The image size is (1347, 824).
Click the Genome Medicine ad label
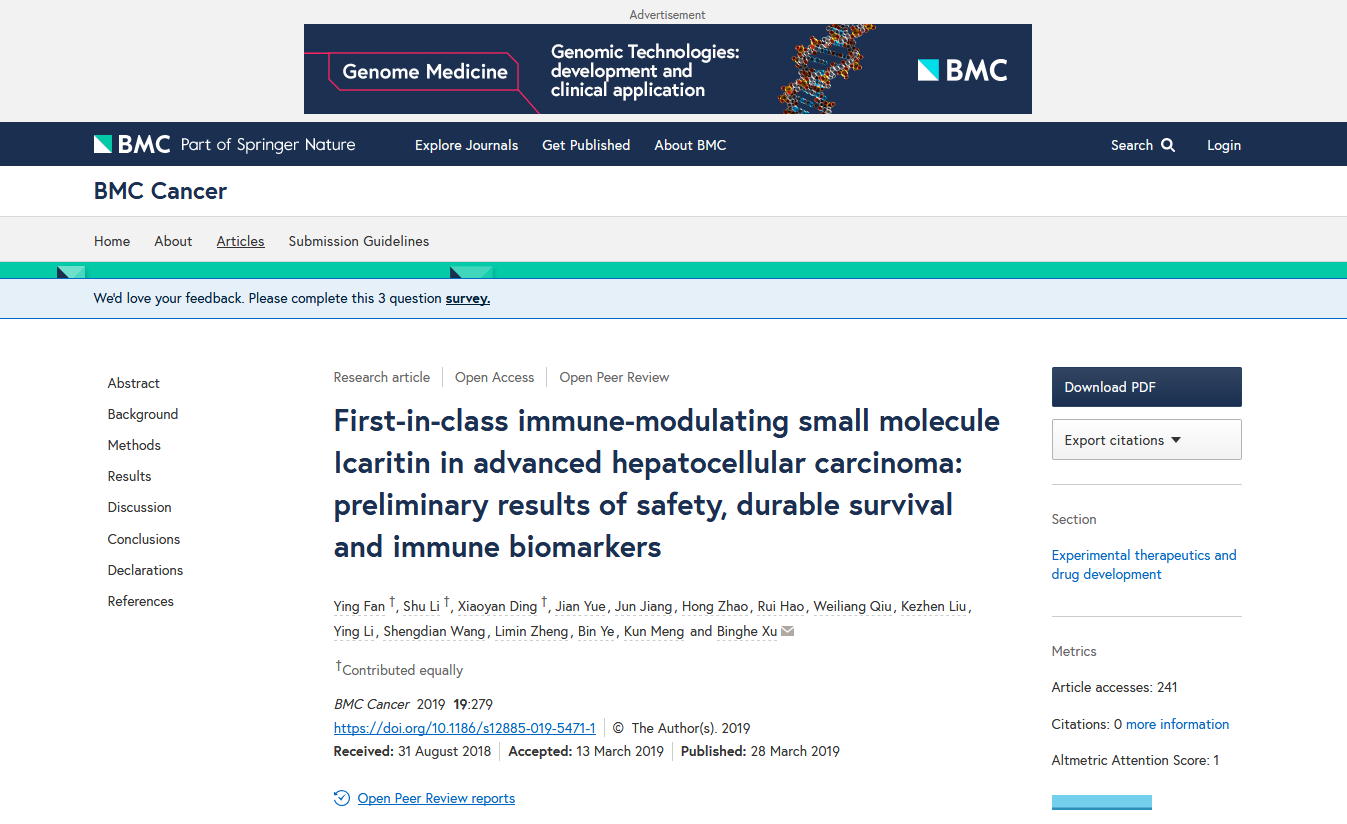pyautogui.click(x=425, y=72)
